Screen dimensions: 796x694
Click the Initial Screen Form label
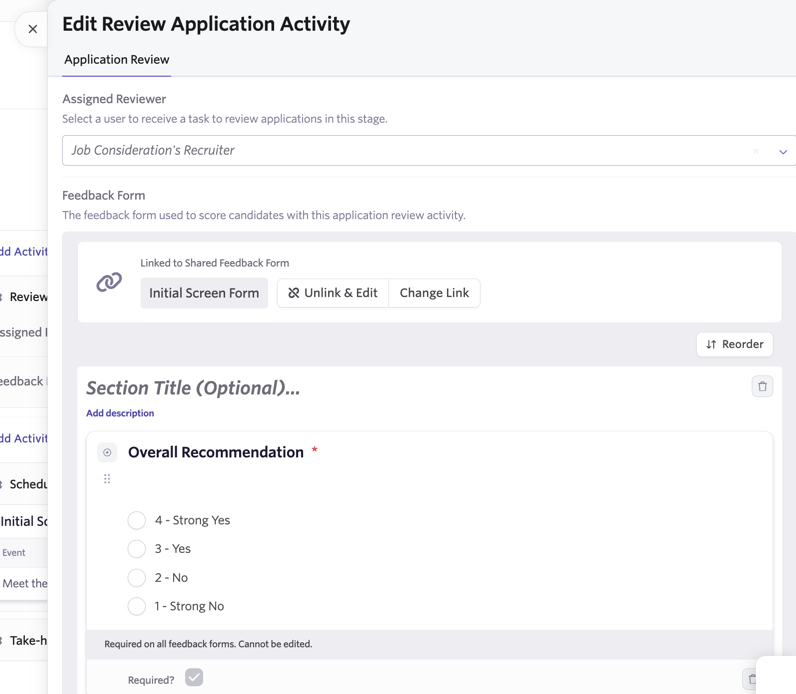point(204,293)
